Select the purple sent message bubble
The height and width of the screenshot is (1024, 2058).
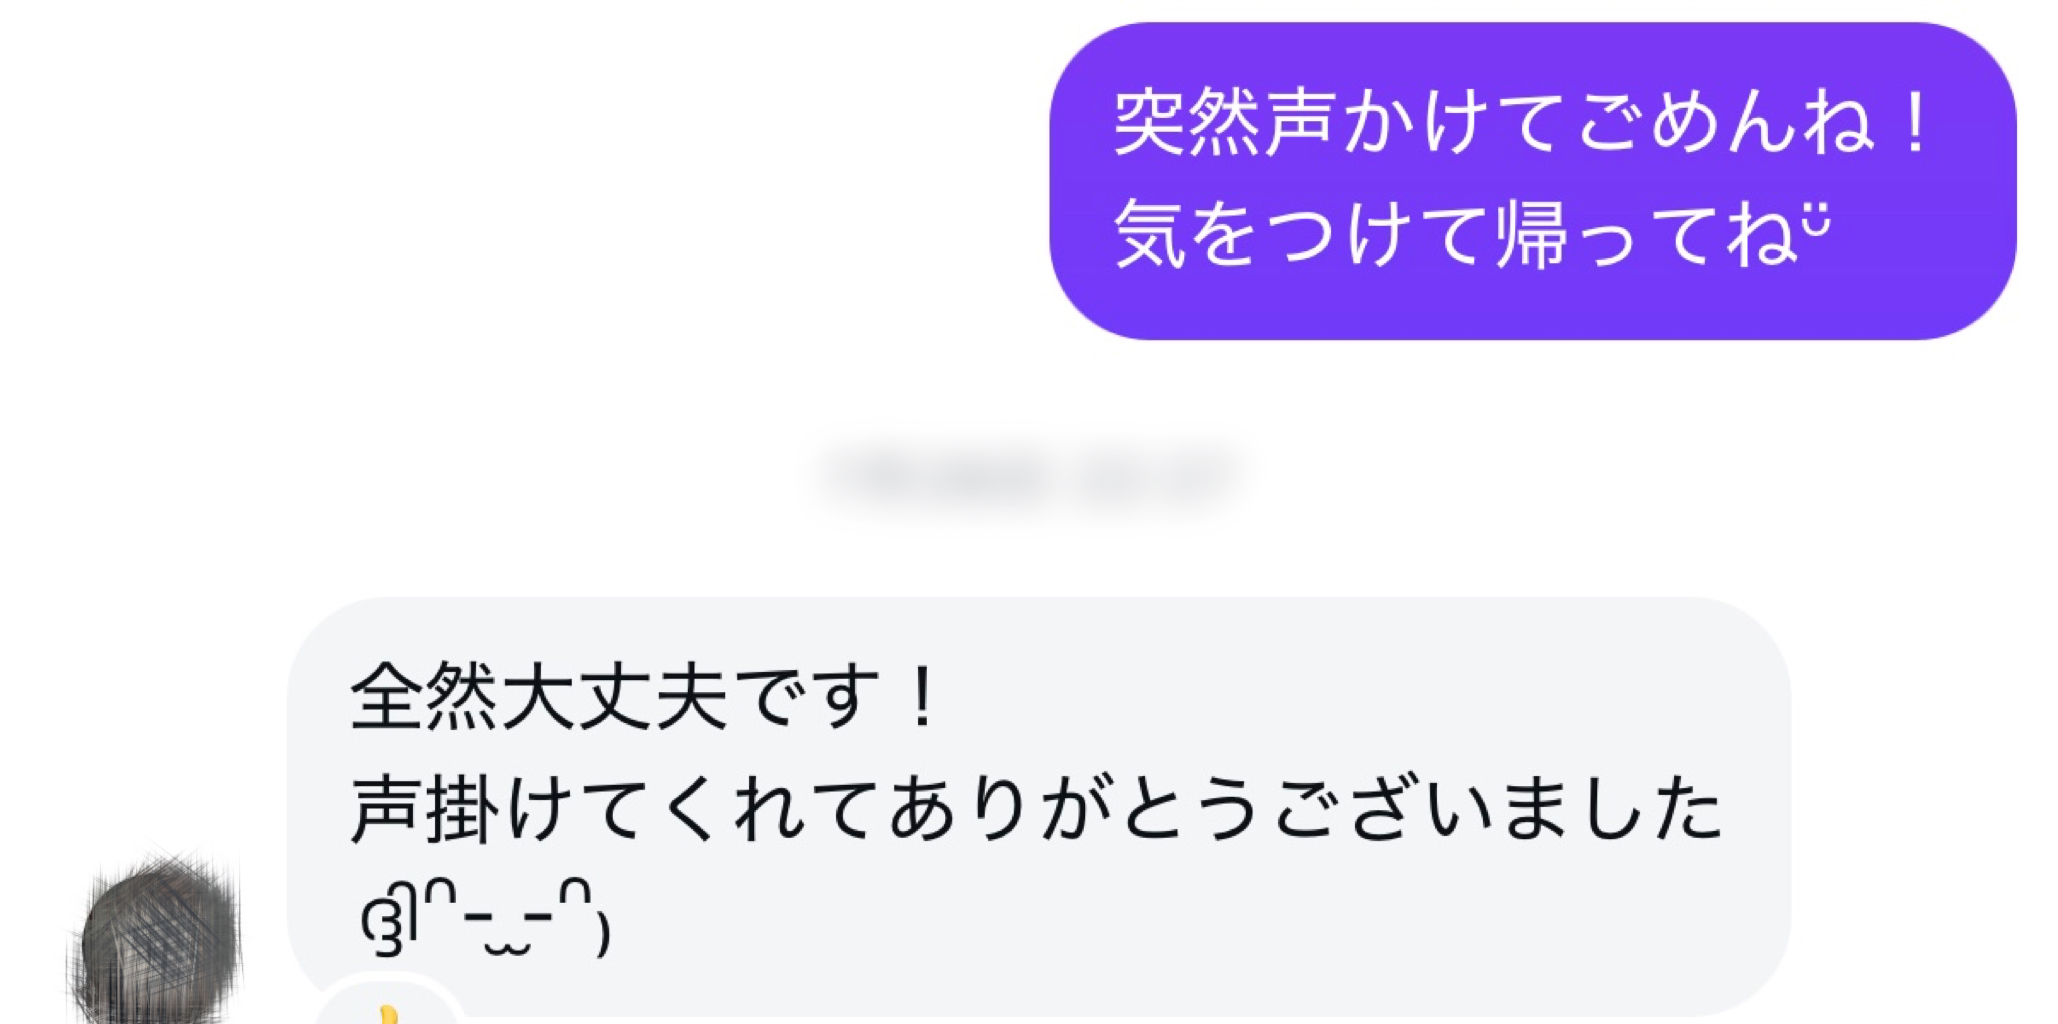click(1532, 181)
